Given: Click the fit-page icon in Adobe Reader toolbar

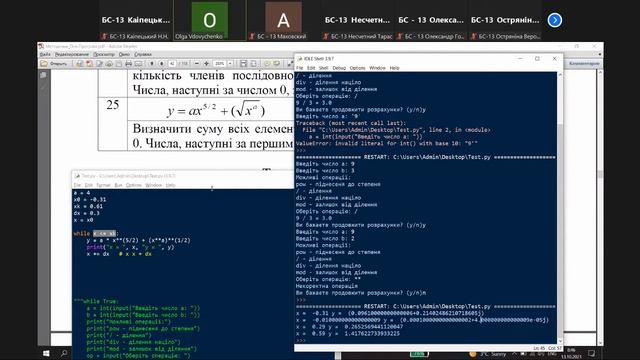Looking at the screenshot, I should point(253,64).
